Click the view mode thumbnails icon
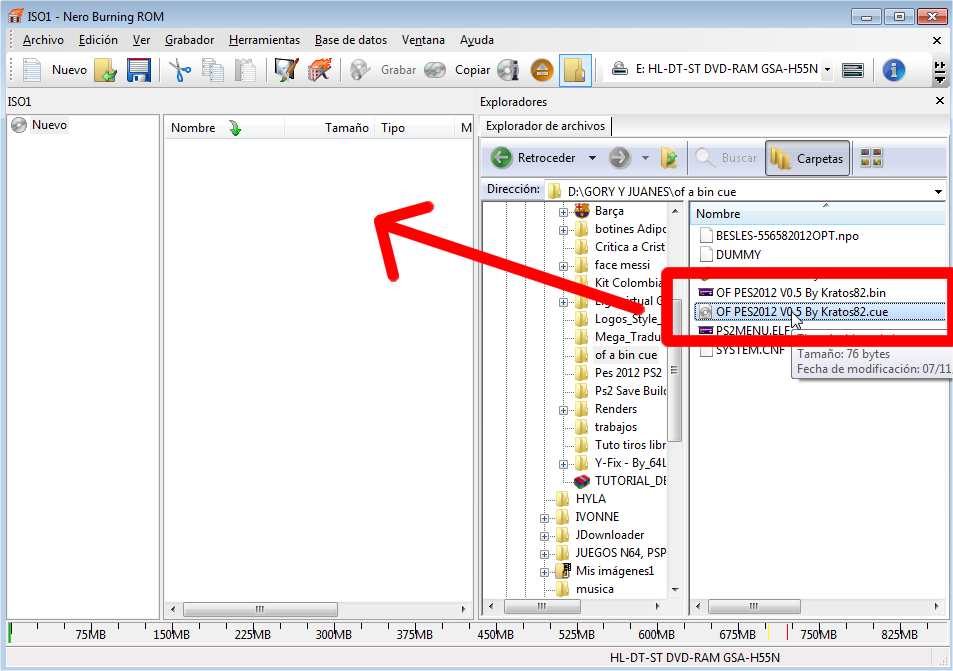Screen dimensions: 953x671 (x=872, y=158)
